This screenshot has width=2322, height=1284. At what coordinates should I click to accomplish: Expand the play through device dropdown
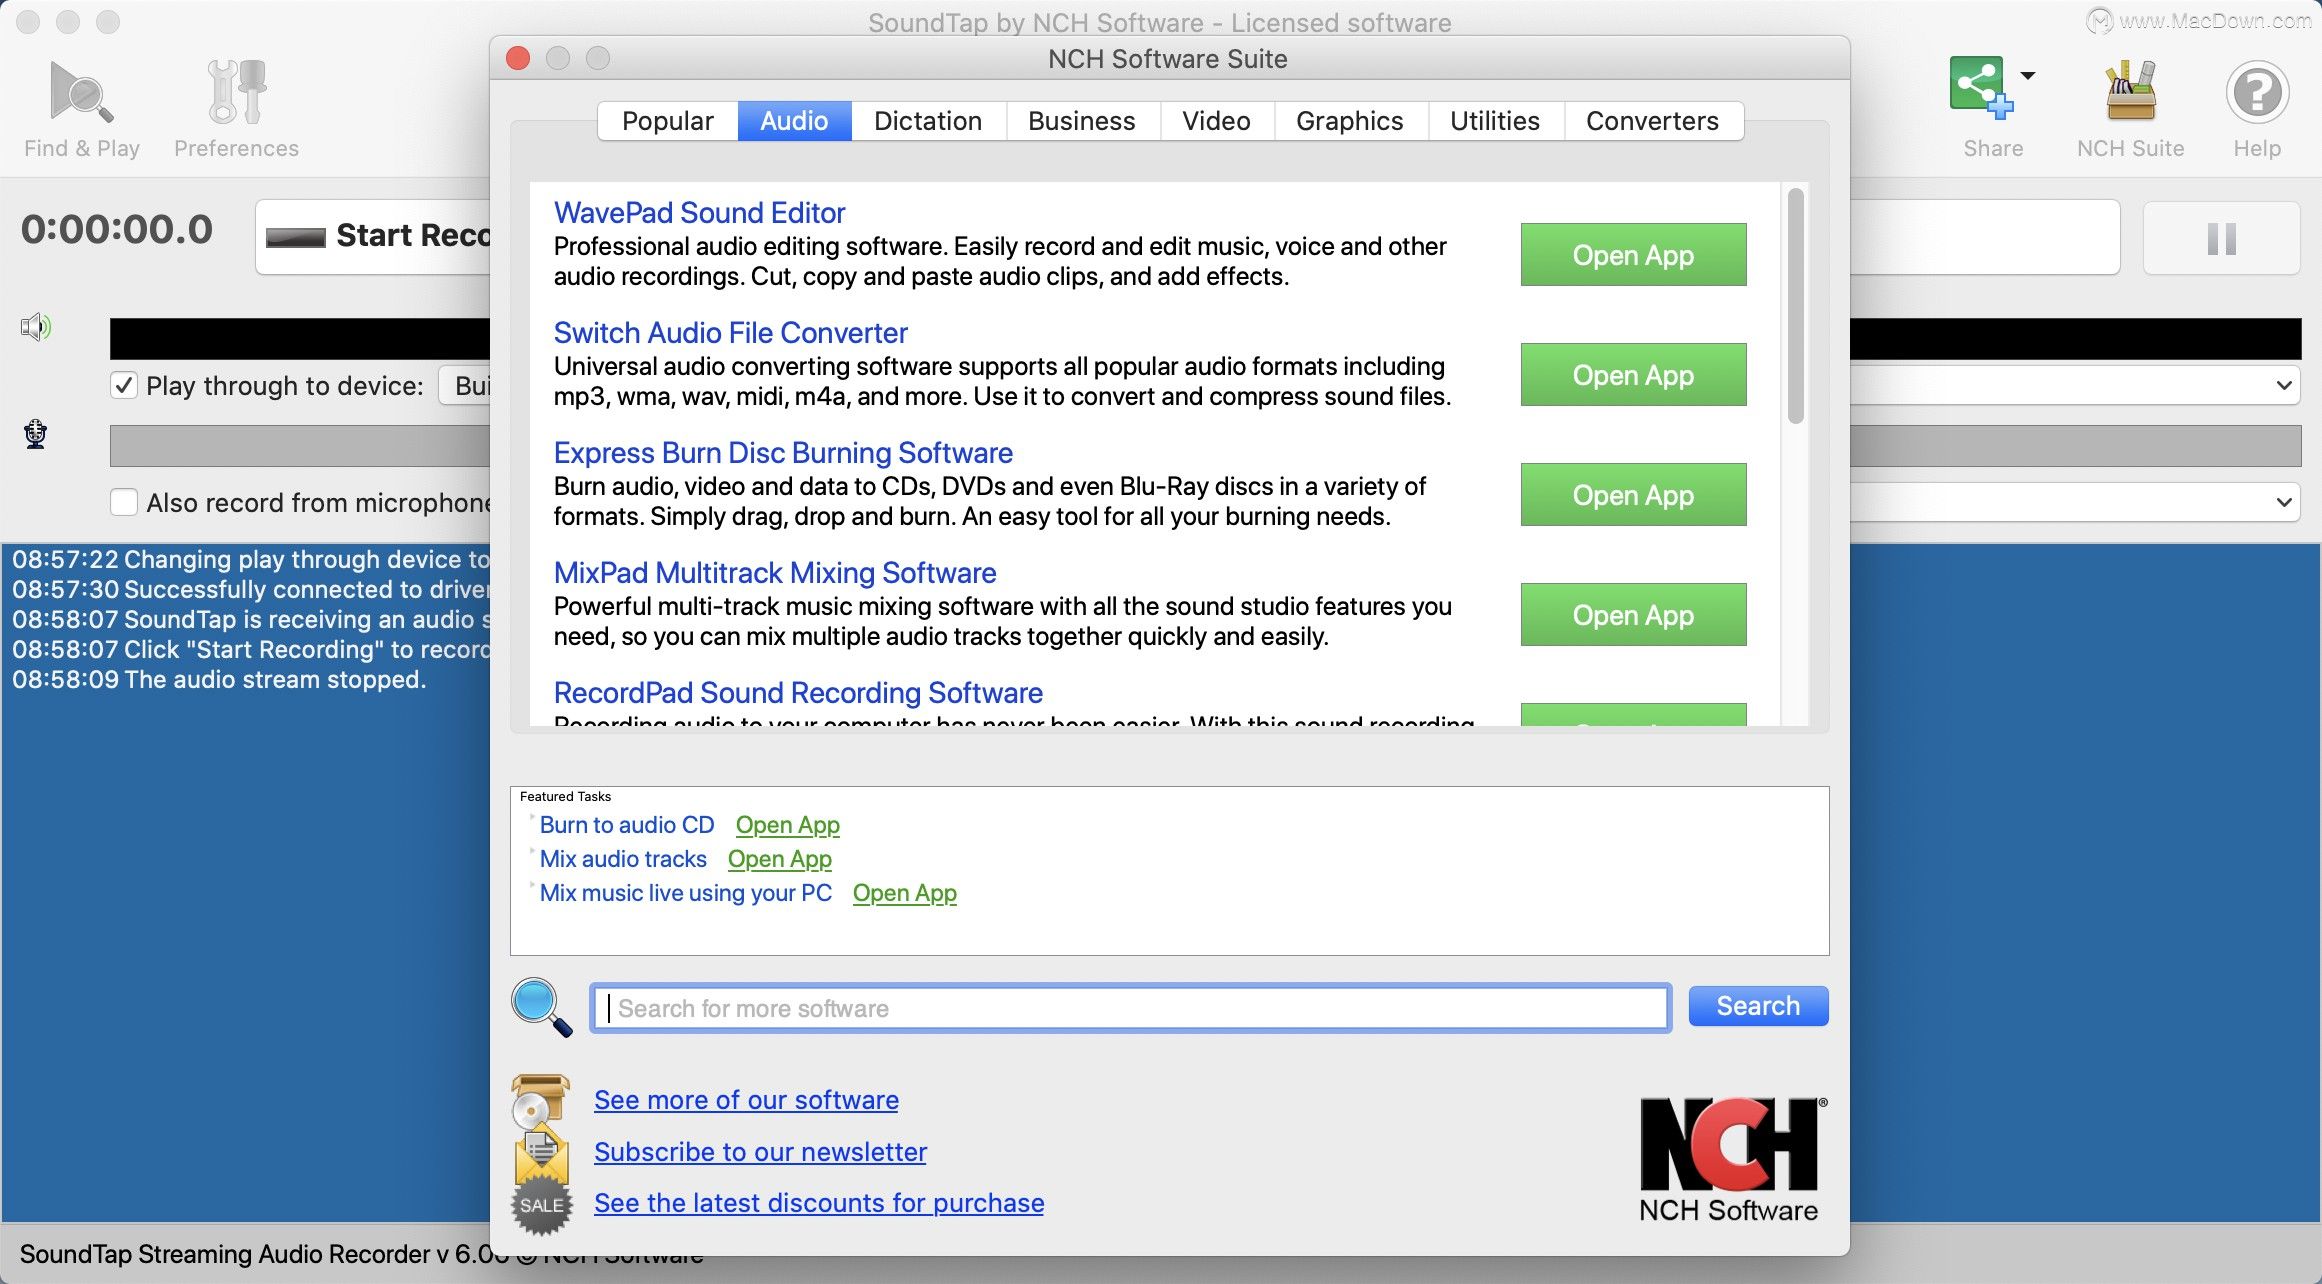2283,386
